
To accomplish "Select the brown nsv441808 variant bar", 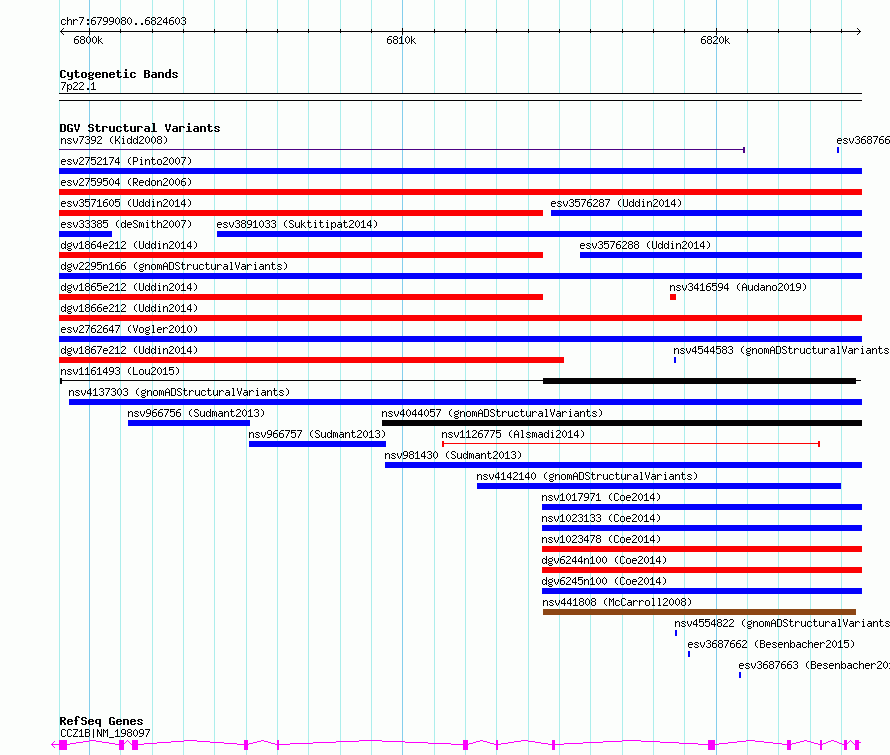I will pyautogui.click(x=699, y=612).
